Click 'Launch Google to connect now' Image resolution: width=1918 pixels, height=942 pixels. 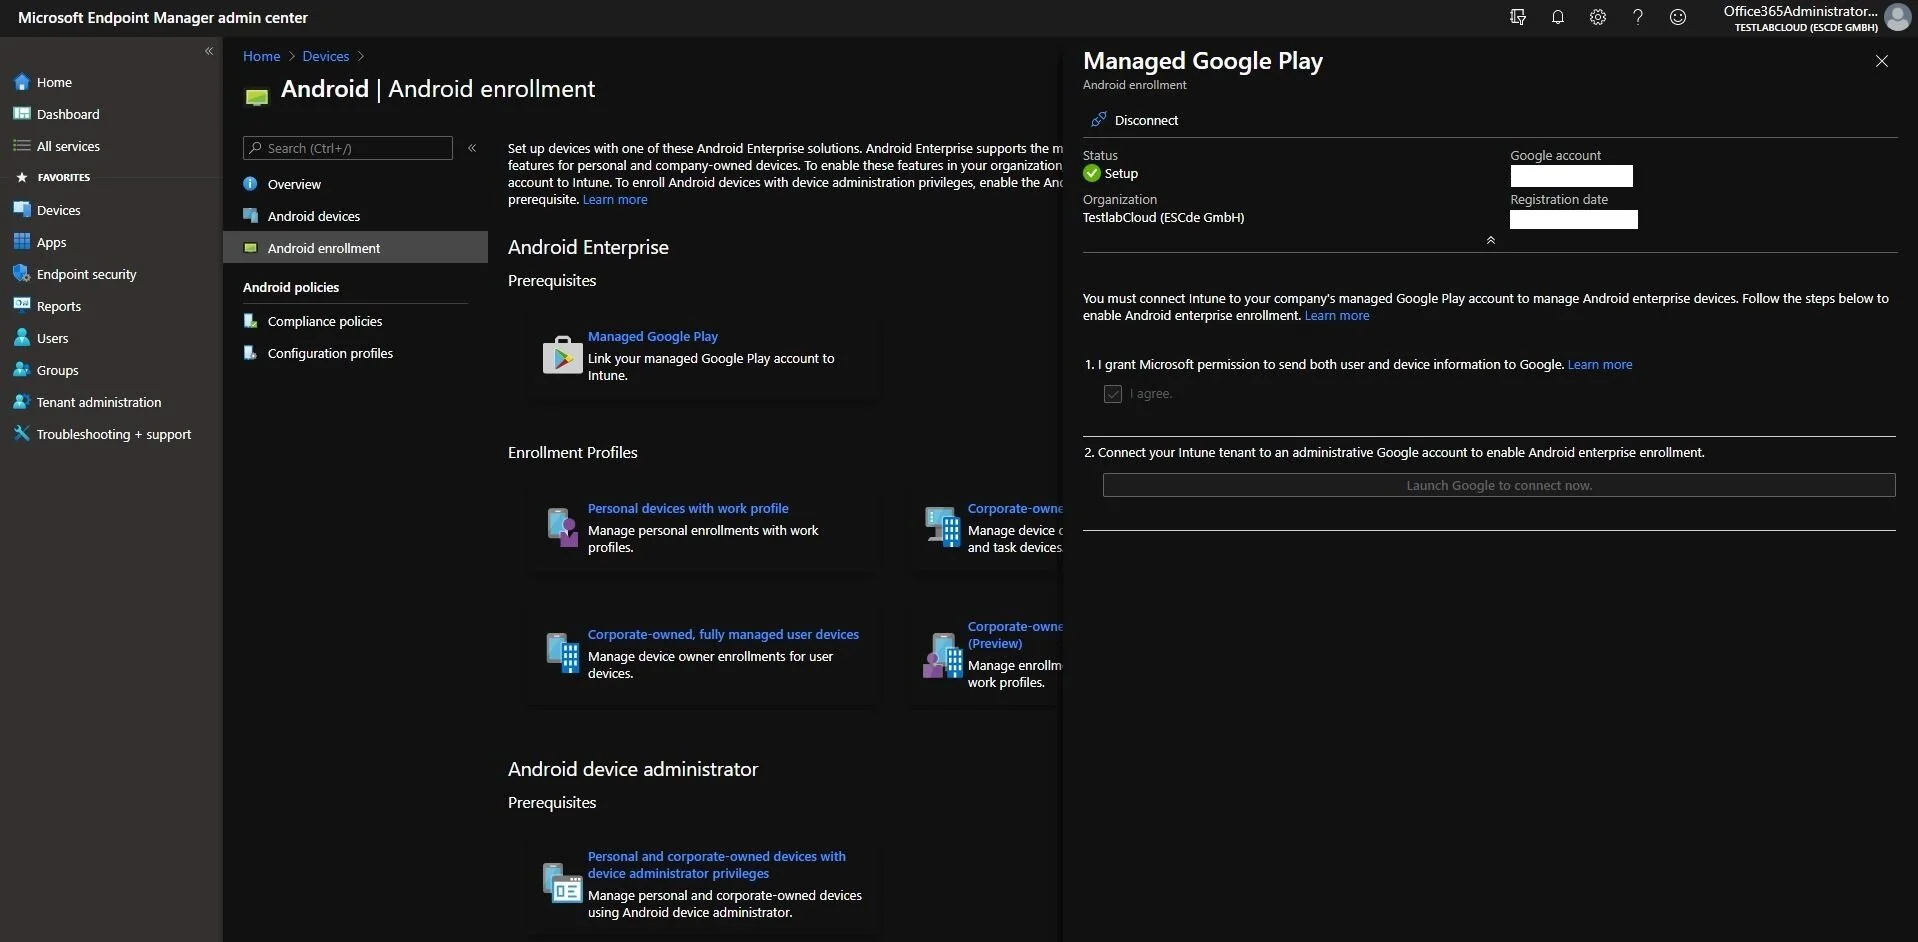1497,485
